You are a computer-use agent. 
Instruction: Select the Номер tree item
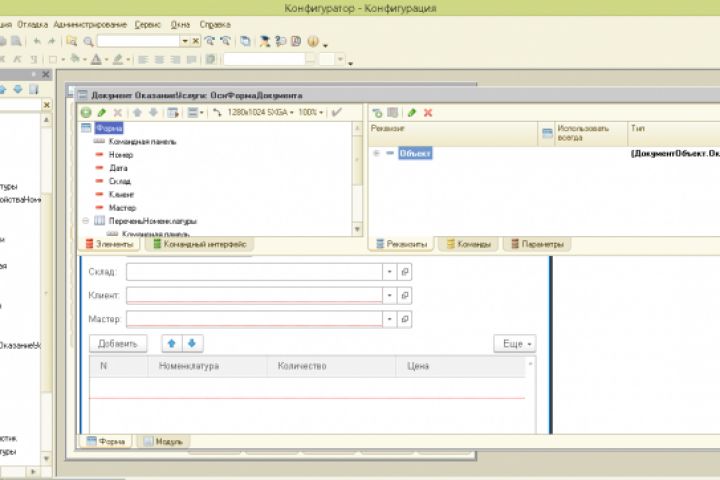[121, 155]
